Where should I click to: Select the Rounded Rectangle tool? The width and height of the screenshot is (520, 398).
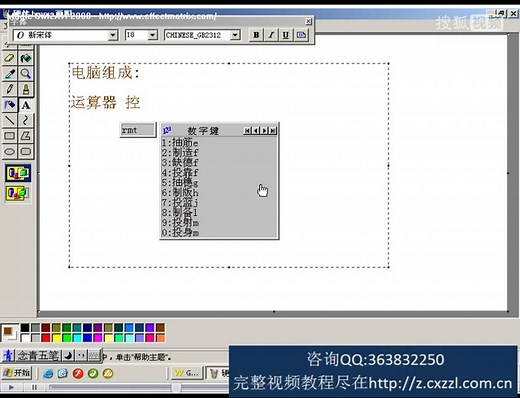point(26,152)
